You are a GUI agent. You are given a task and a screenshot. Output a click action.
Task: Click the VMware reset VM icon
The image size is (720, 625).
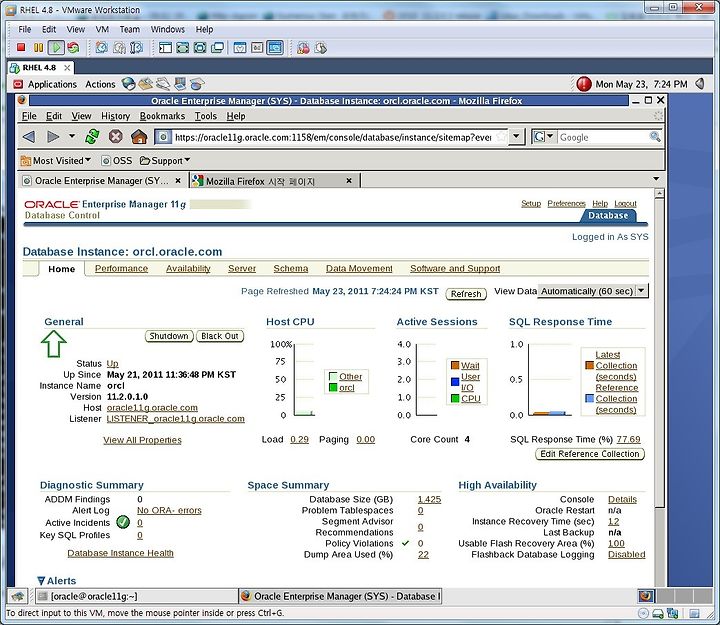(73, 47)
